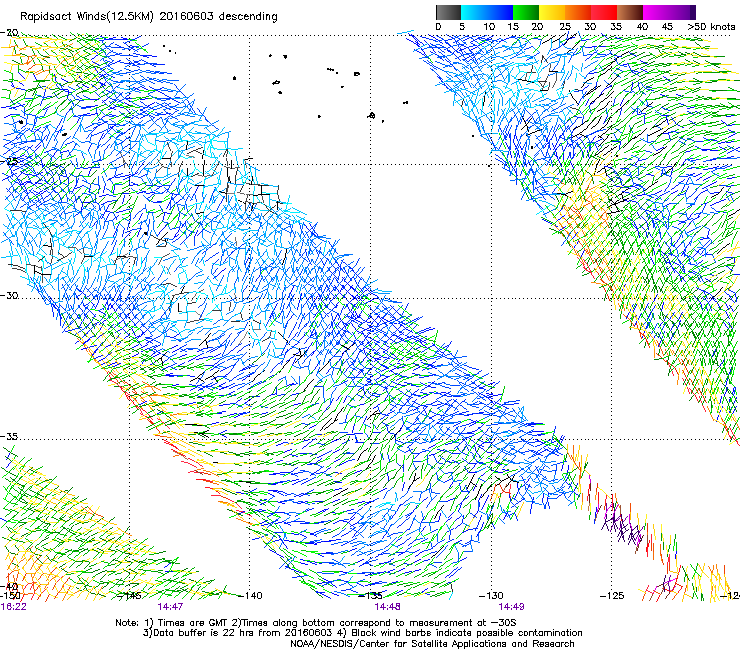740x650 pixels.
Task: Click the -140 longitude axis label
Action: 251,596
